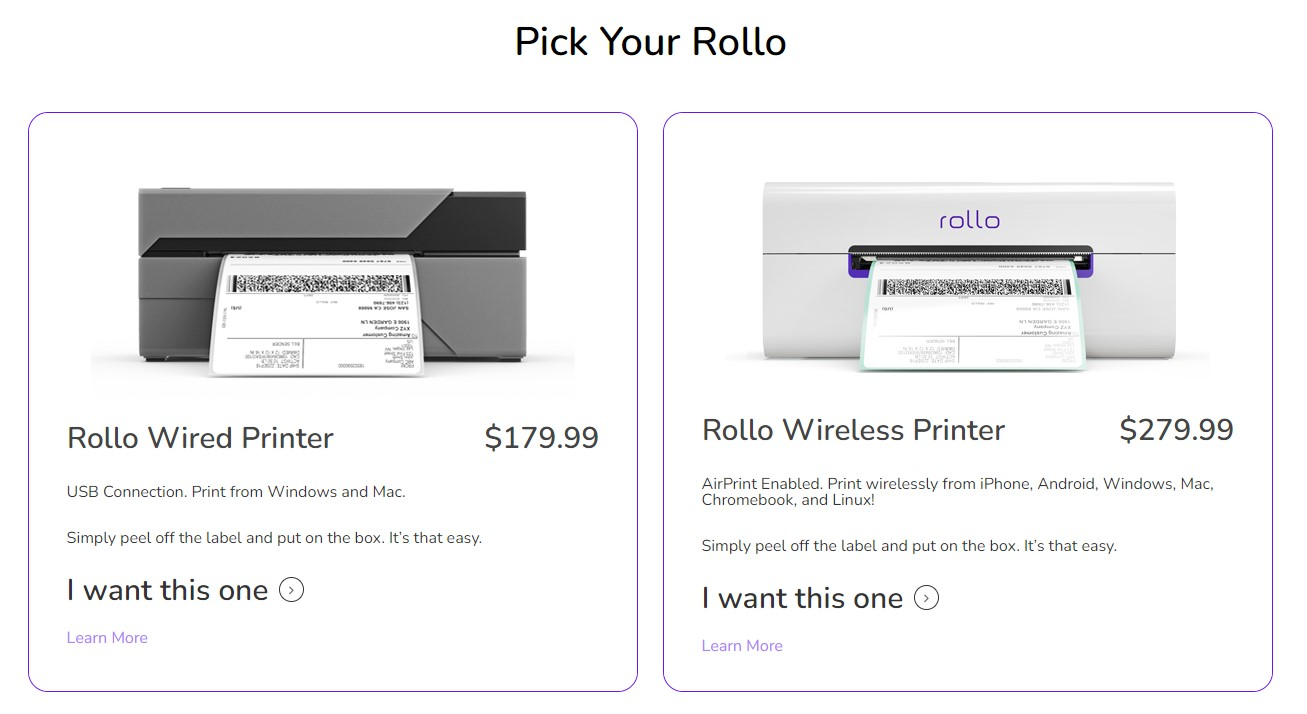This screenshot has width=1307, height=714.
Task: Click the $179.99 price
Action: [x=541, y=438]
